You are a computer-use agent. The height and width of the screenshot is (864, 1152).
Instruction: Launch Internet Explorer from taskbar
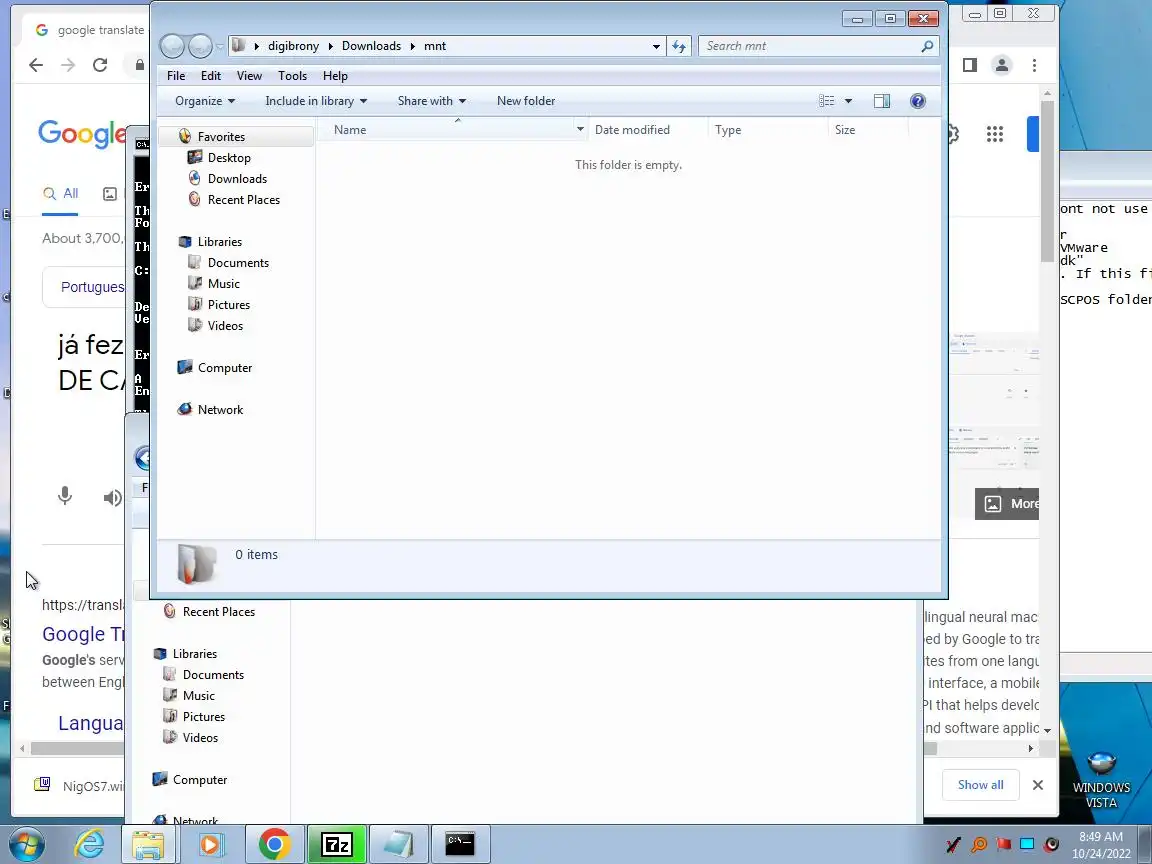pos(89,845)
